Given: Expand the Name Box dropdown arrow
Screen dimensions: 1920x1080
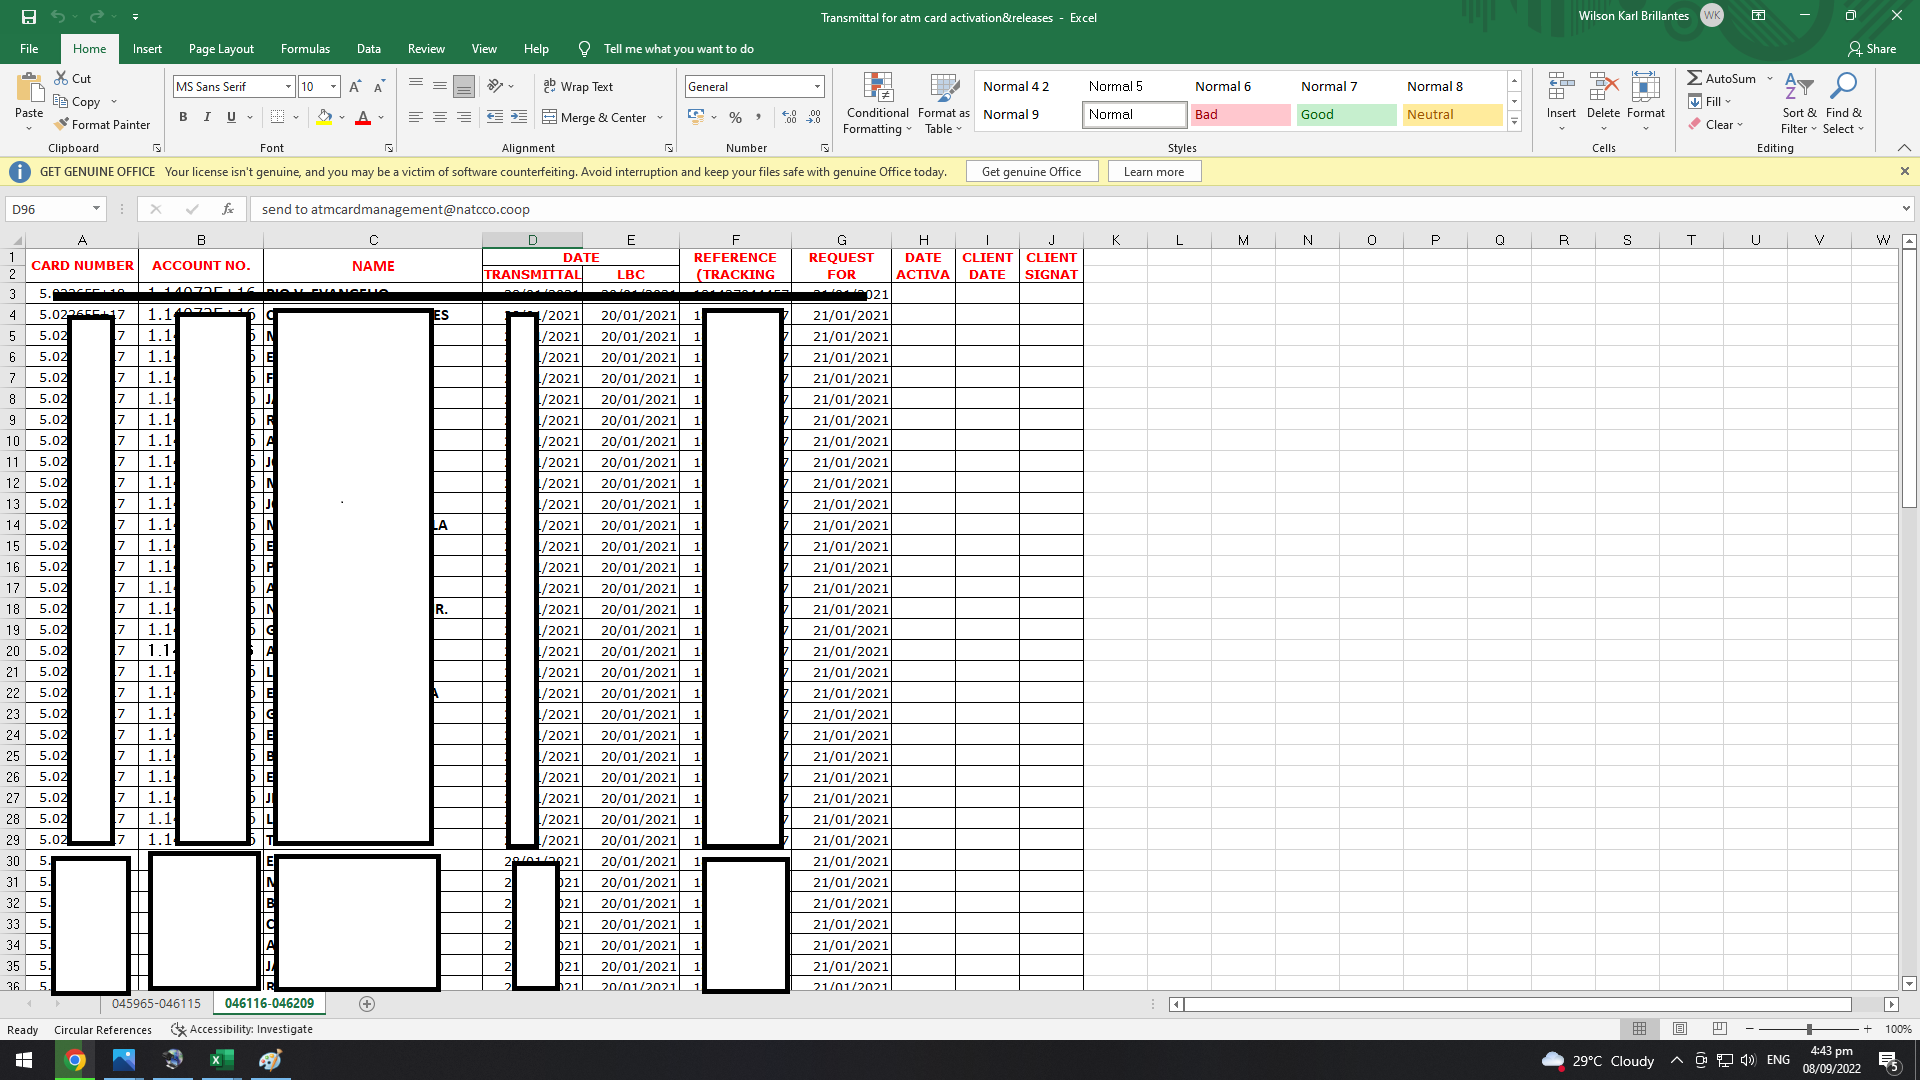Looking at the screenshot, I should 96,209.
